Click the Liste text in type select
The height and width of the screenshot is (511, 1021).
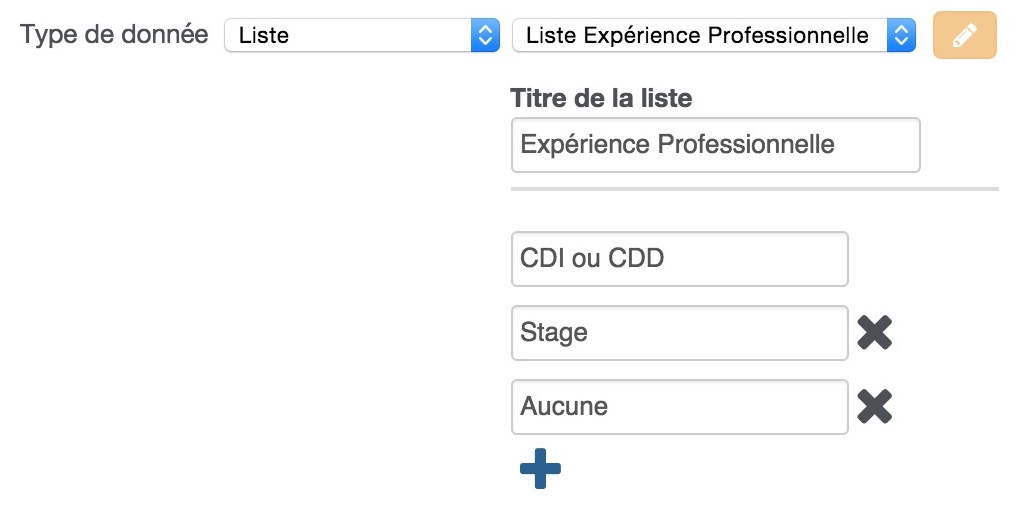(x=264, y=35)
